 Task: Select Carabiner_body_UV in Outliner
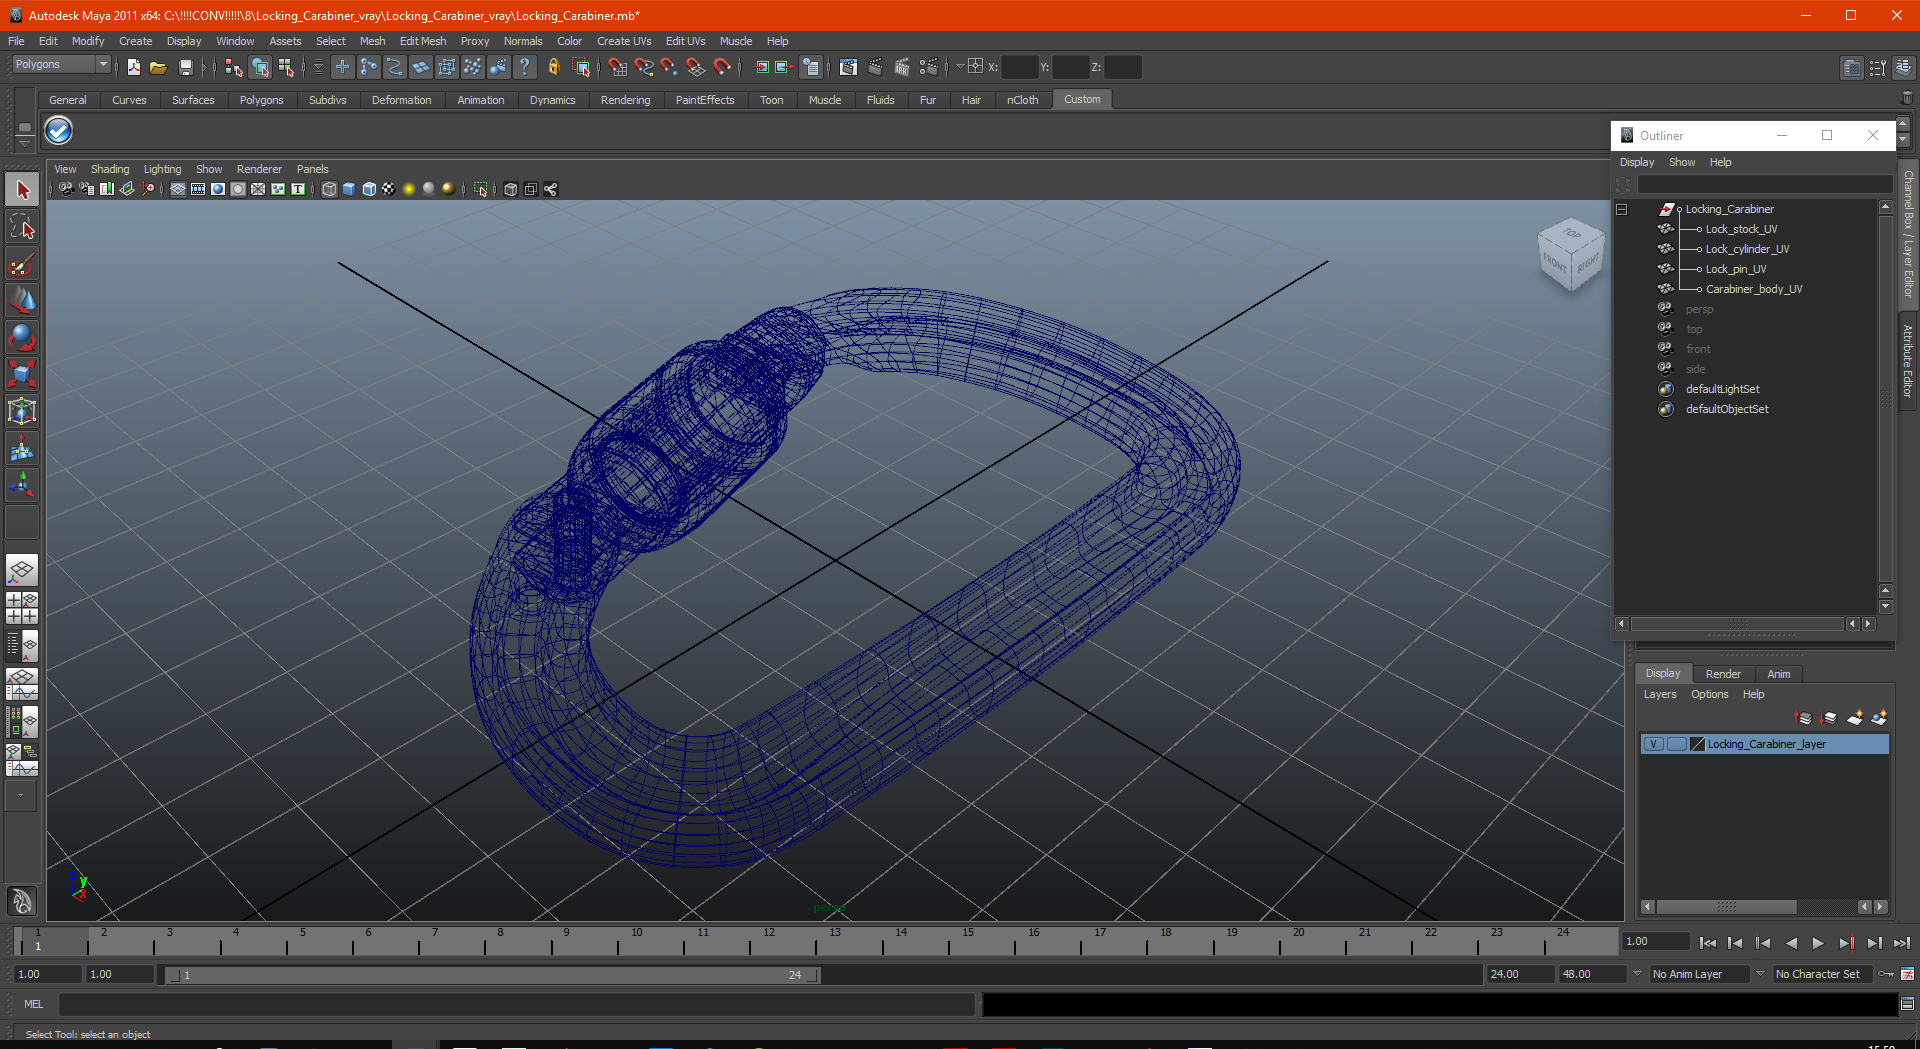[x=1754, y=289]
